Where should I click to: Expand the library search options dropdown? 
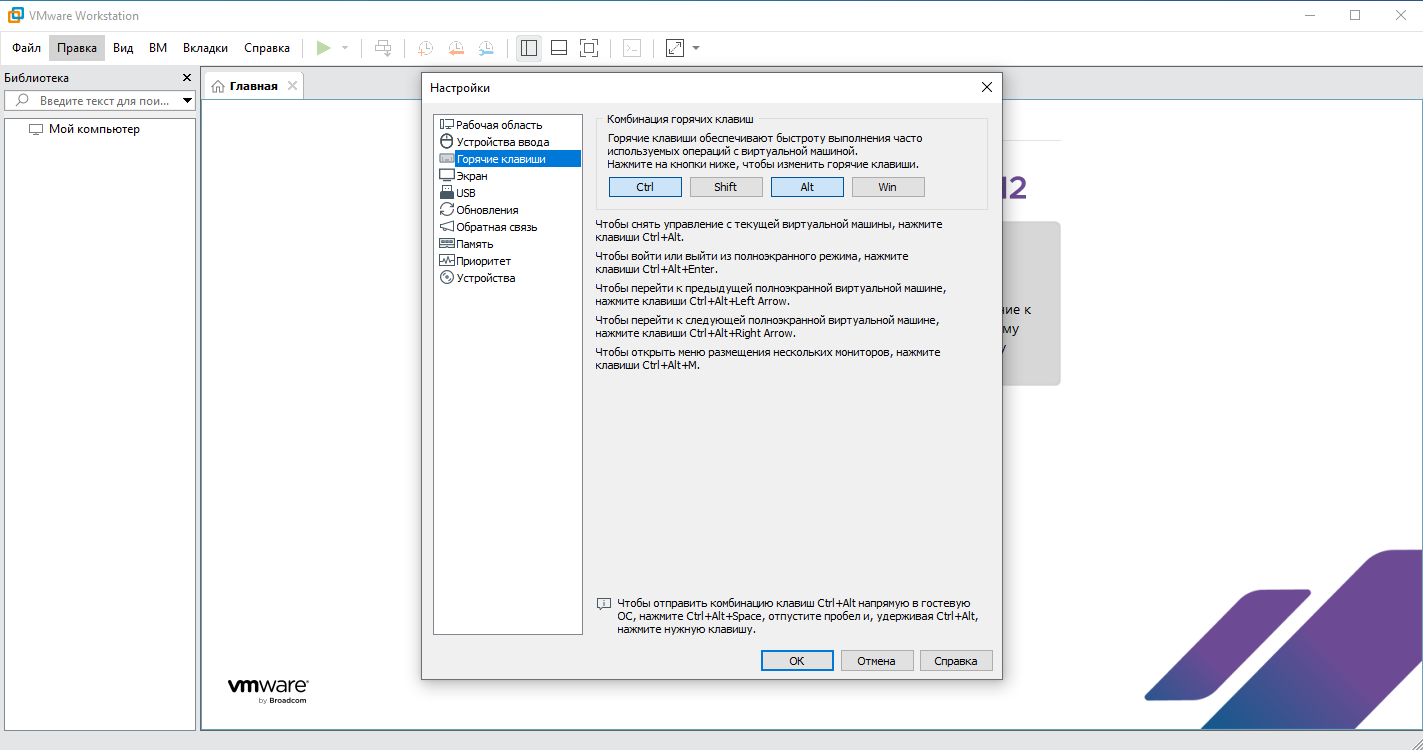[187, 101]
